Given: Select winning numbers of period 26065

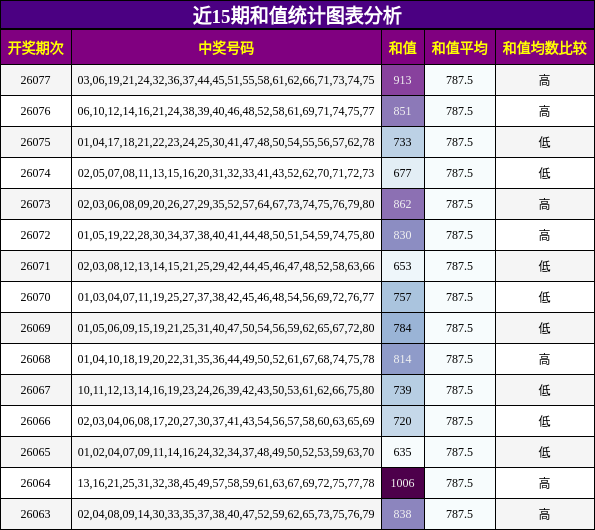Looking at the screenshot, I should pos(226,452).
